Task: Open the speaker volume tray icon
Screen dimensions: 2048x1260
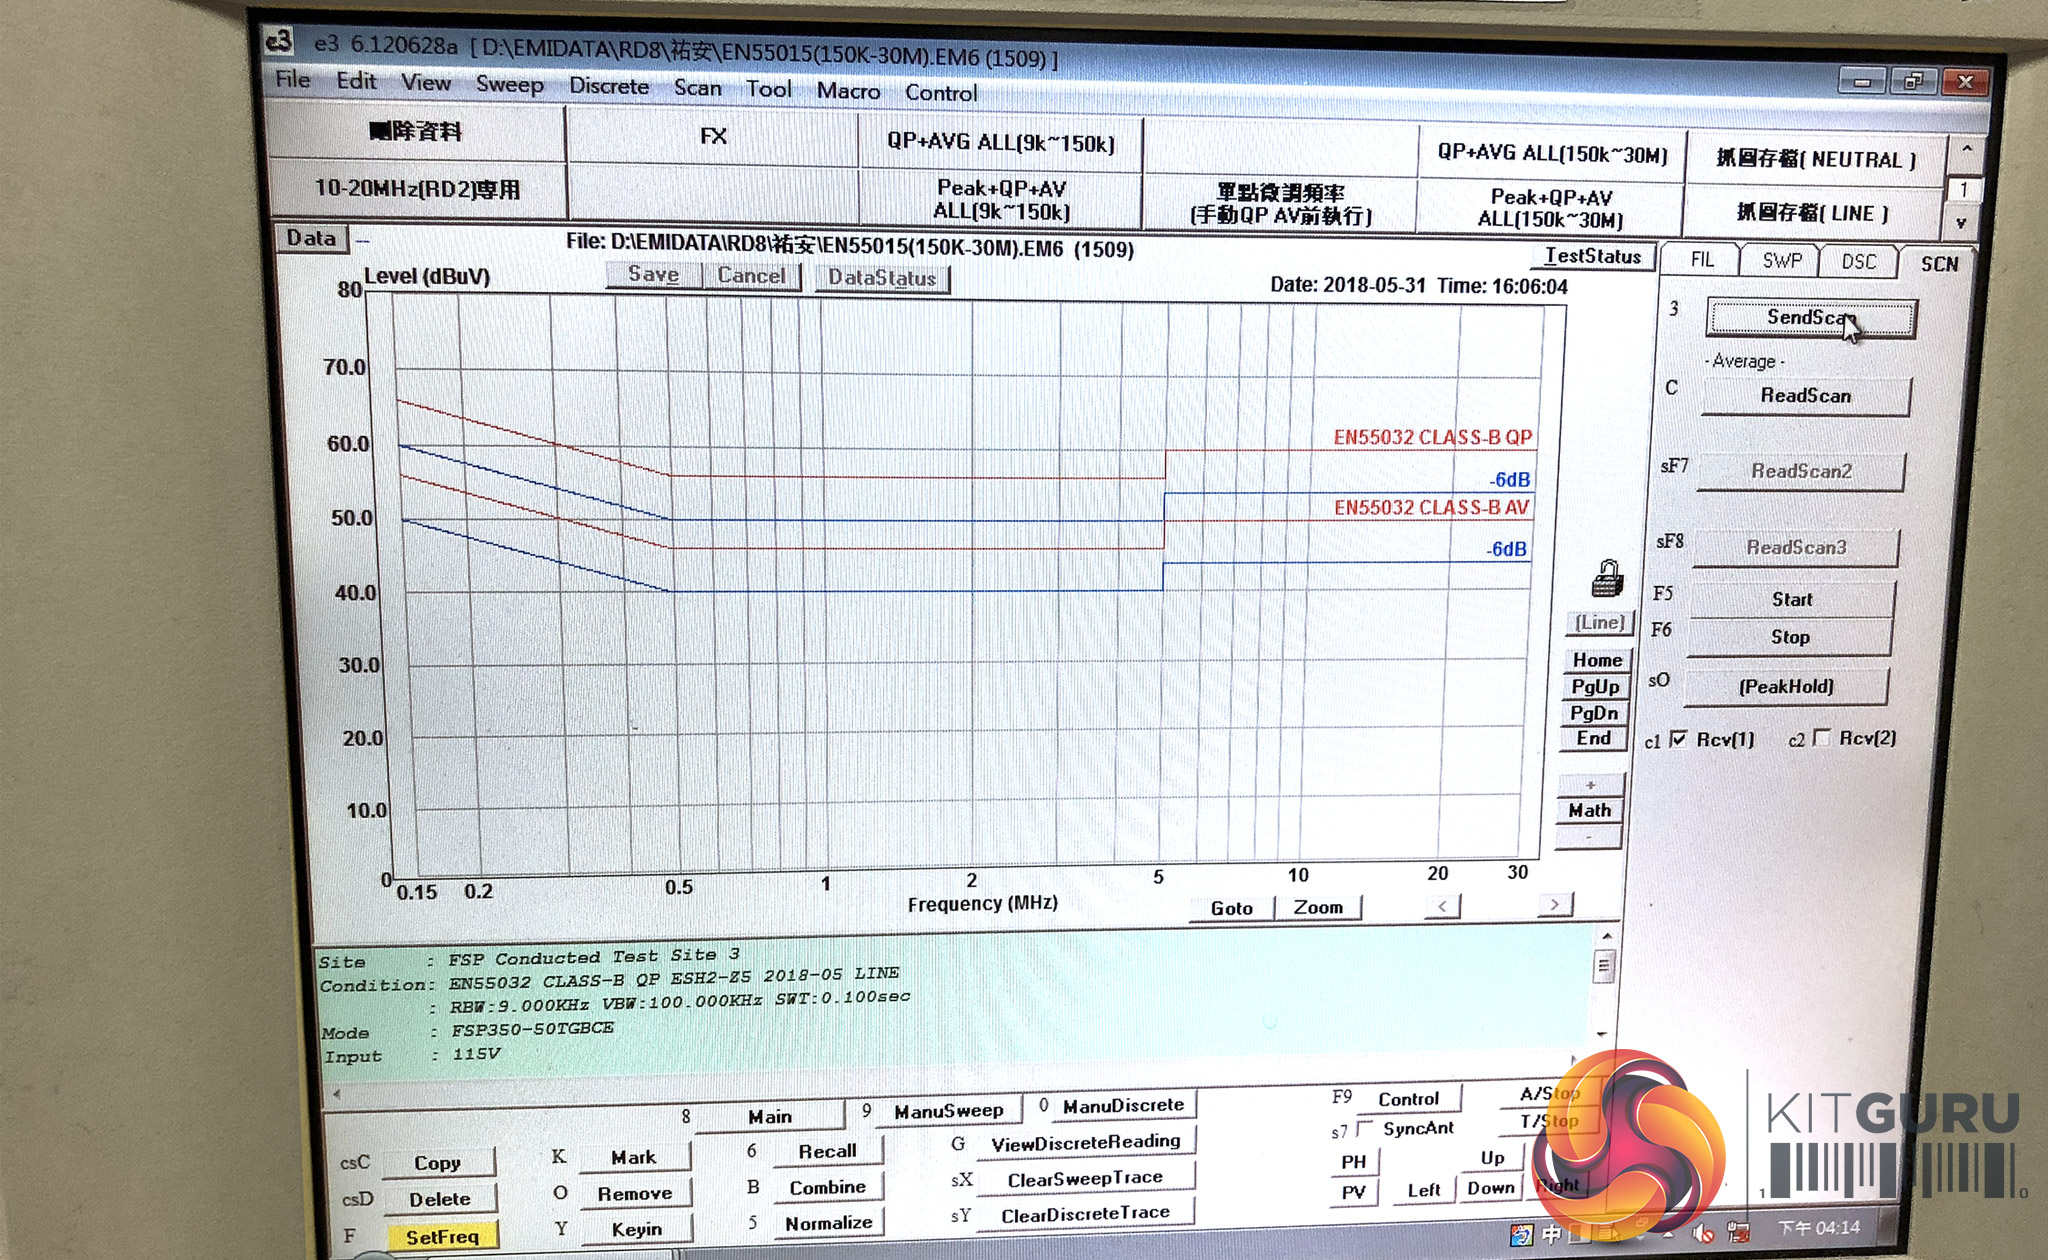Action: [1703, 1234]
